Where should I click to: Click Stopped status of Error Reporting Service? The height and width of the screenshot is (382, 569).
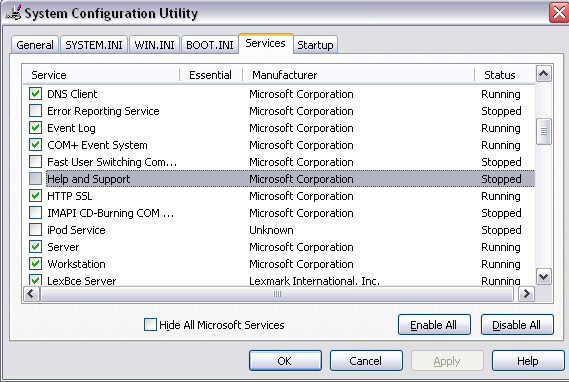tap(501, 111)
